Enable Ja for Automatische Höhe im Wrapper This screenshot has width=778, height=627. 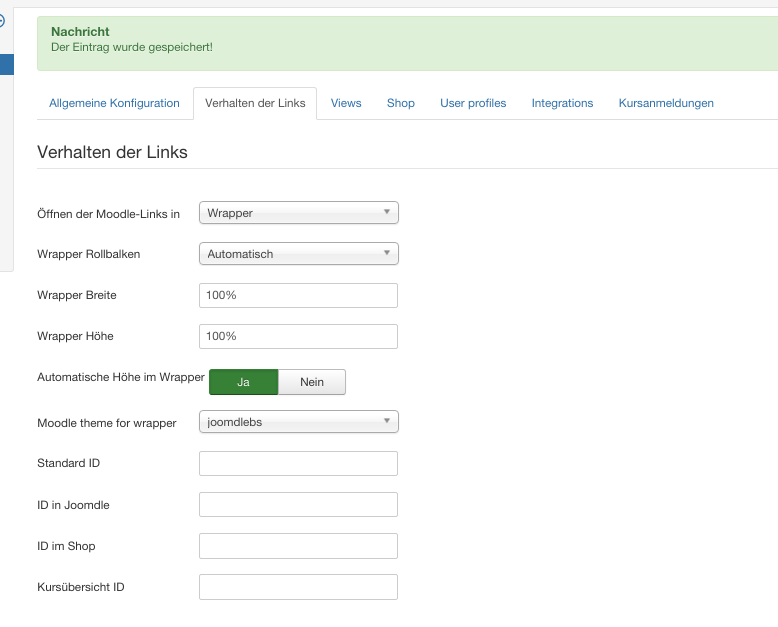pos(243,382)
